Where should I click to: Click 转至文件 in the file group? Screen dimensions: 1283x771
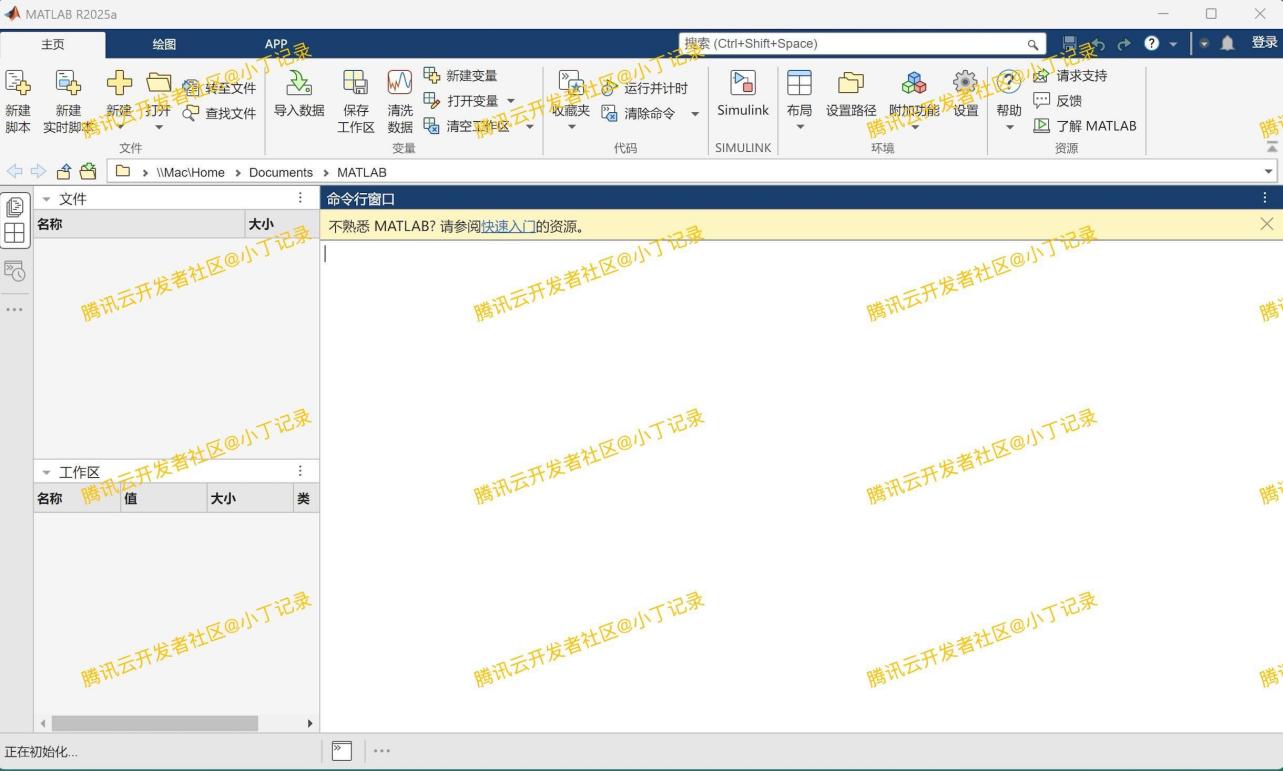coord(220,88)
